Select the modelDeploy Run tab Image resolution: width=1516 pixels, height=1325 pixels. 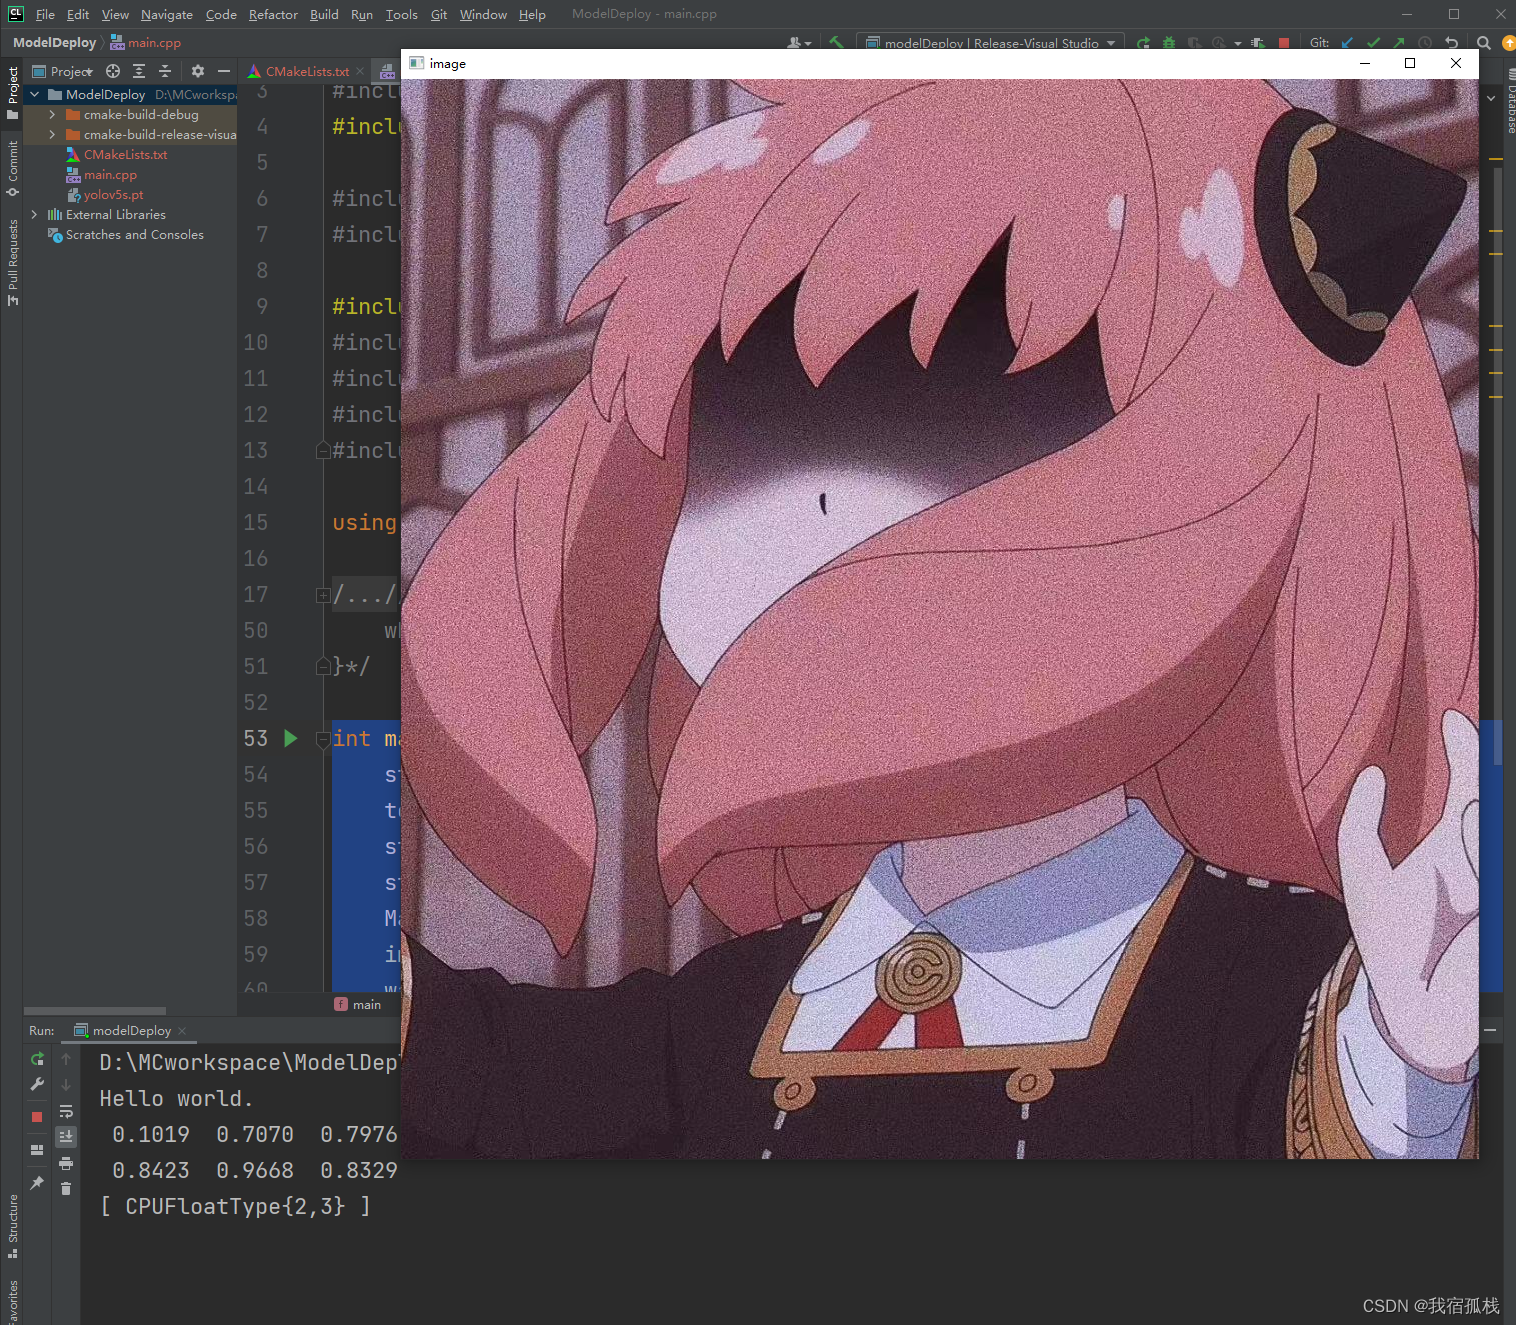click(131, 1030)
